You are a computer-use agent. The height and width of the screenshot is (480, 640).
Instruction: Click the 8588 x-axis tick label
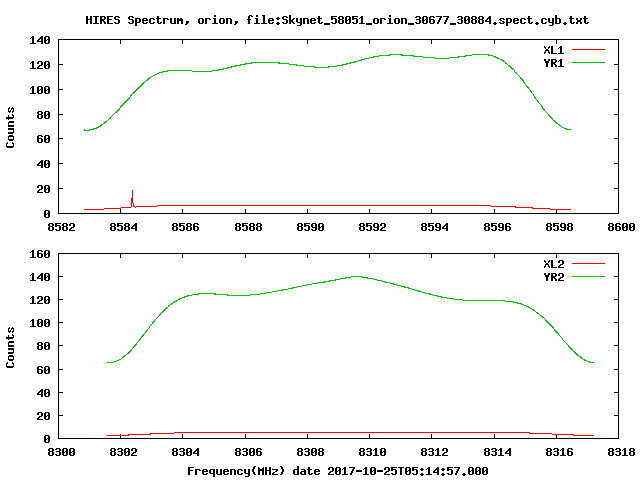click(248, 227)
